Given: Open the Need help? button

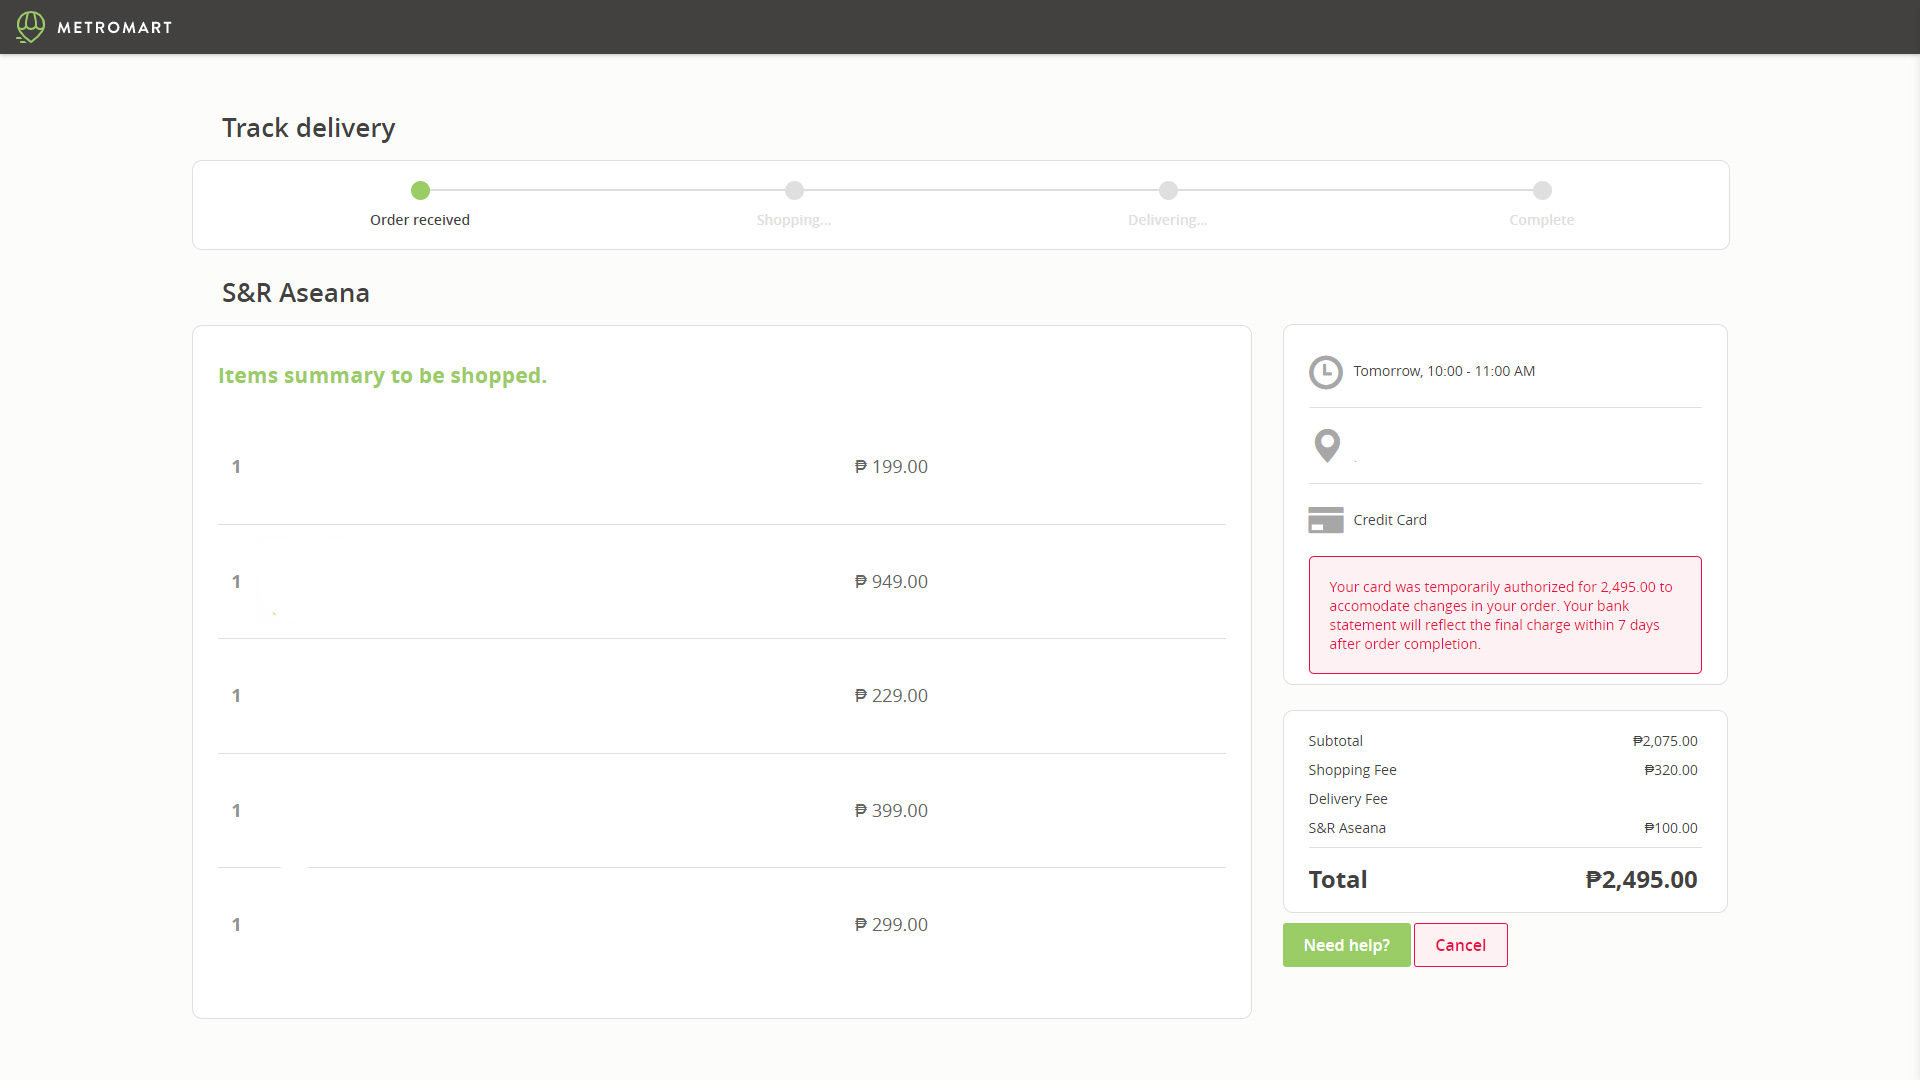Looking at the screenshot, I should (x=1346, y=945).
